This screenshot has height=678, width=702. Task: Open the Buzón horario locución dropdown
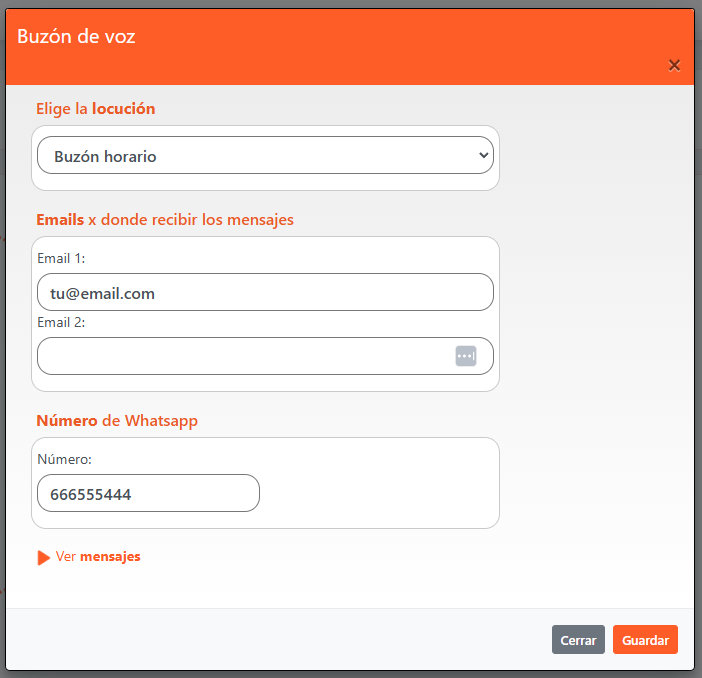click(x=265, y=155)
